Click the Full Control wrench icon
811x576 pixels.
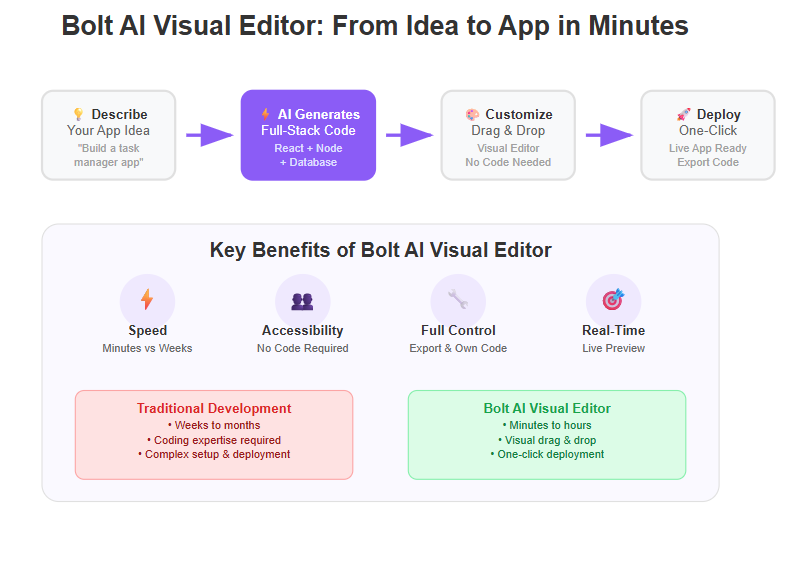pos(458,301)
